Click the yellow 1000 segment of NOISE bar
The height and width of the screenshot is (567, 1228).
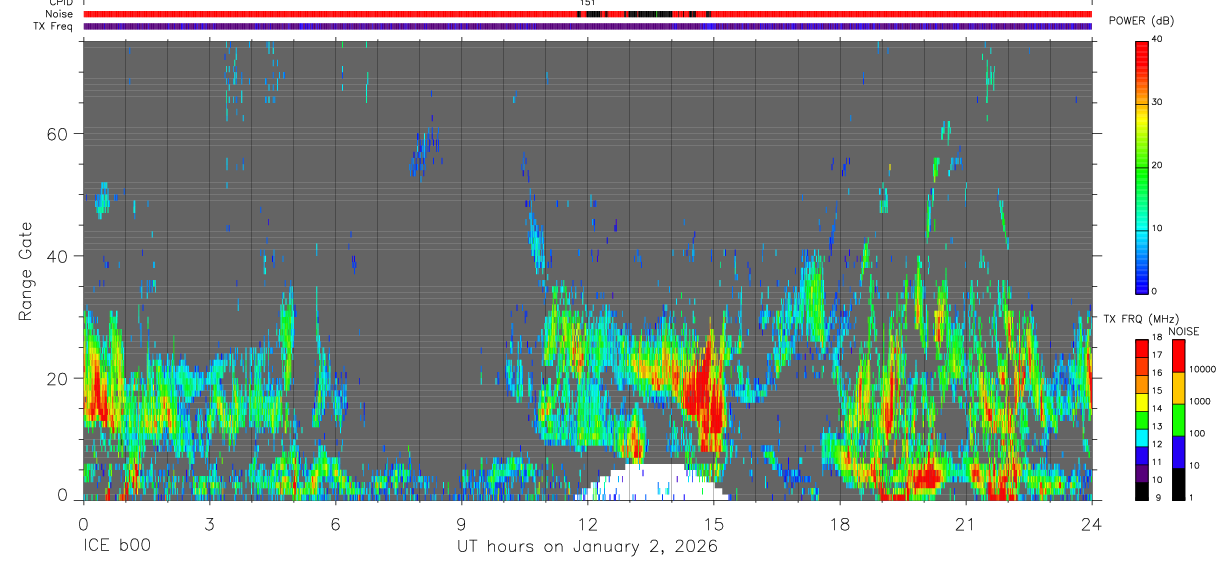click(x=1178, y=388)
